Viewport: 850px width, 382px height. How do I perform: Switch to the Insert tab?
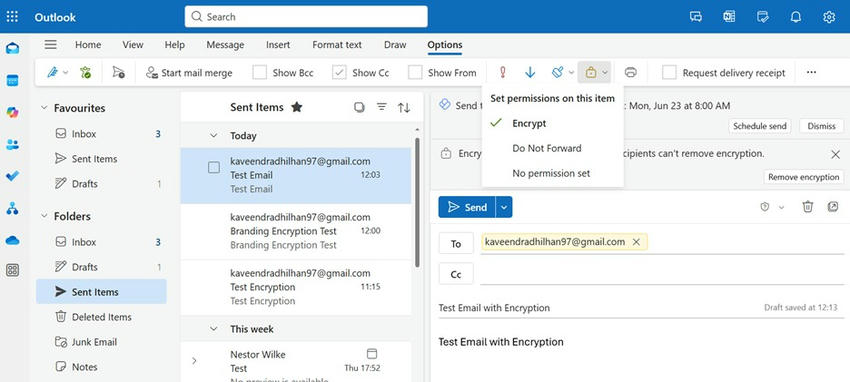point(278,45)
